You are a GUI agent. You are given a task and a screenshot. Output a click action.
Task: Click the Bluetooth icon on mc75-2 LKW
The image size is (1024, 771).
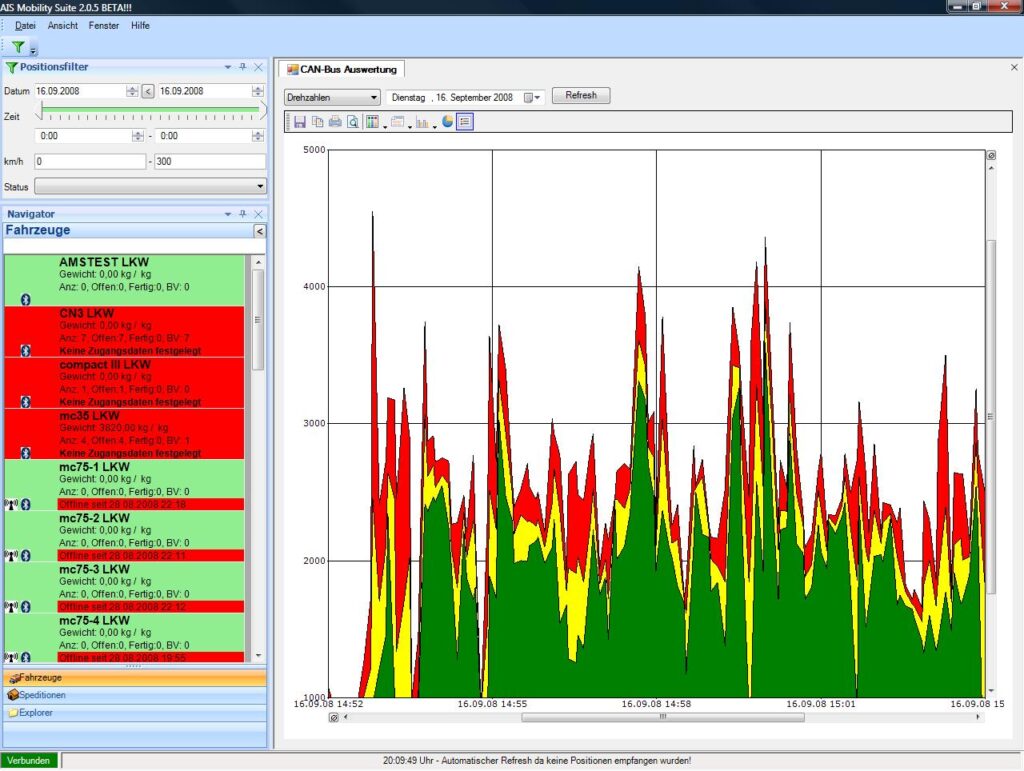tap(25, 556)
